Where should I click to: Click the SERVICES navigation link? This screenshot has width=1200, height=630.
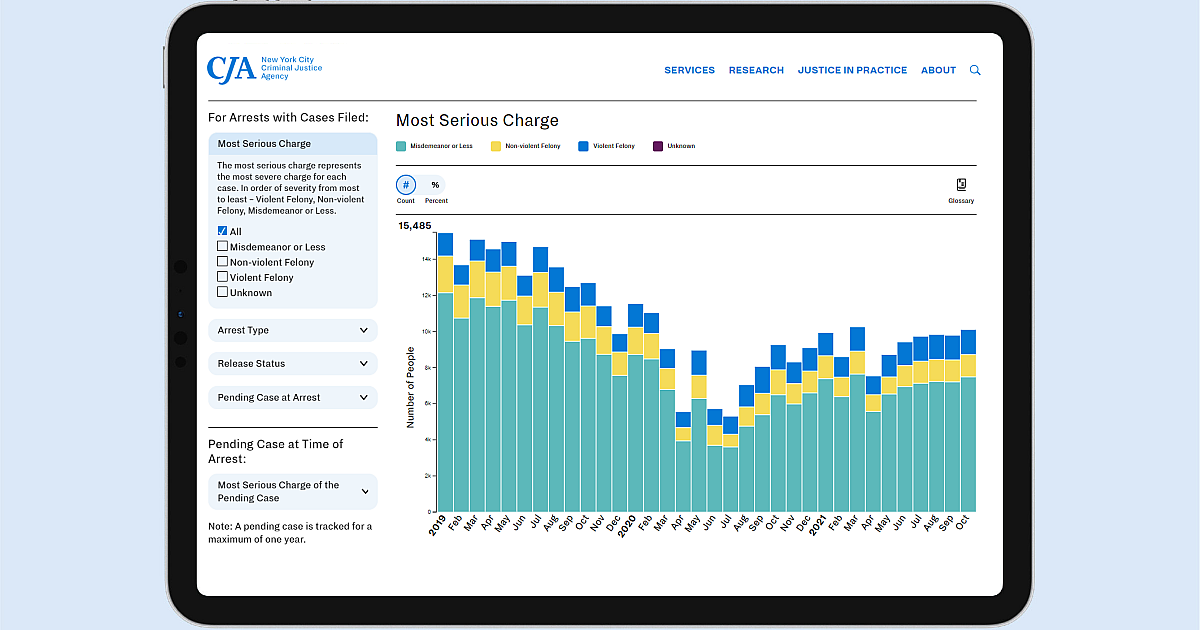[689, 70]
